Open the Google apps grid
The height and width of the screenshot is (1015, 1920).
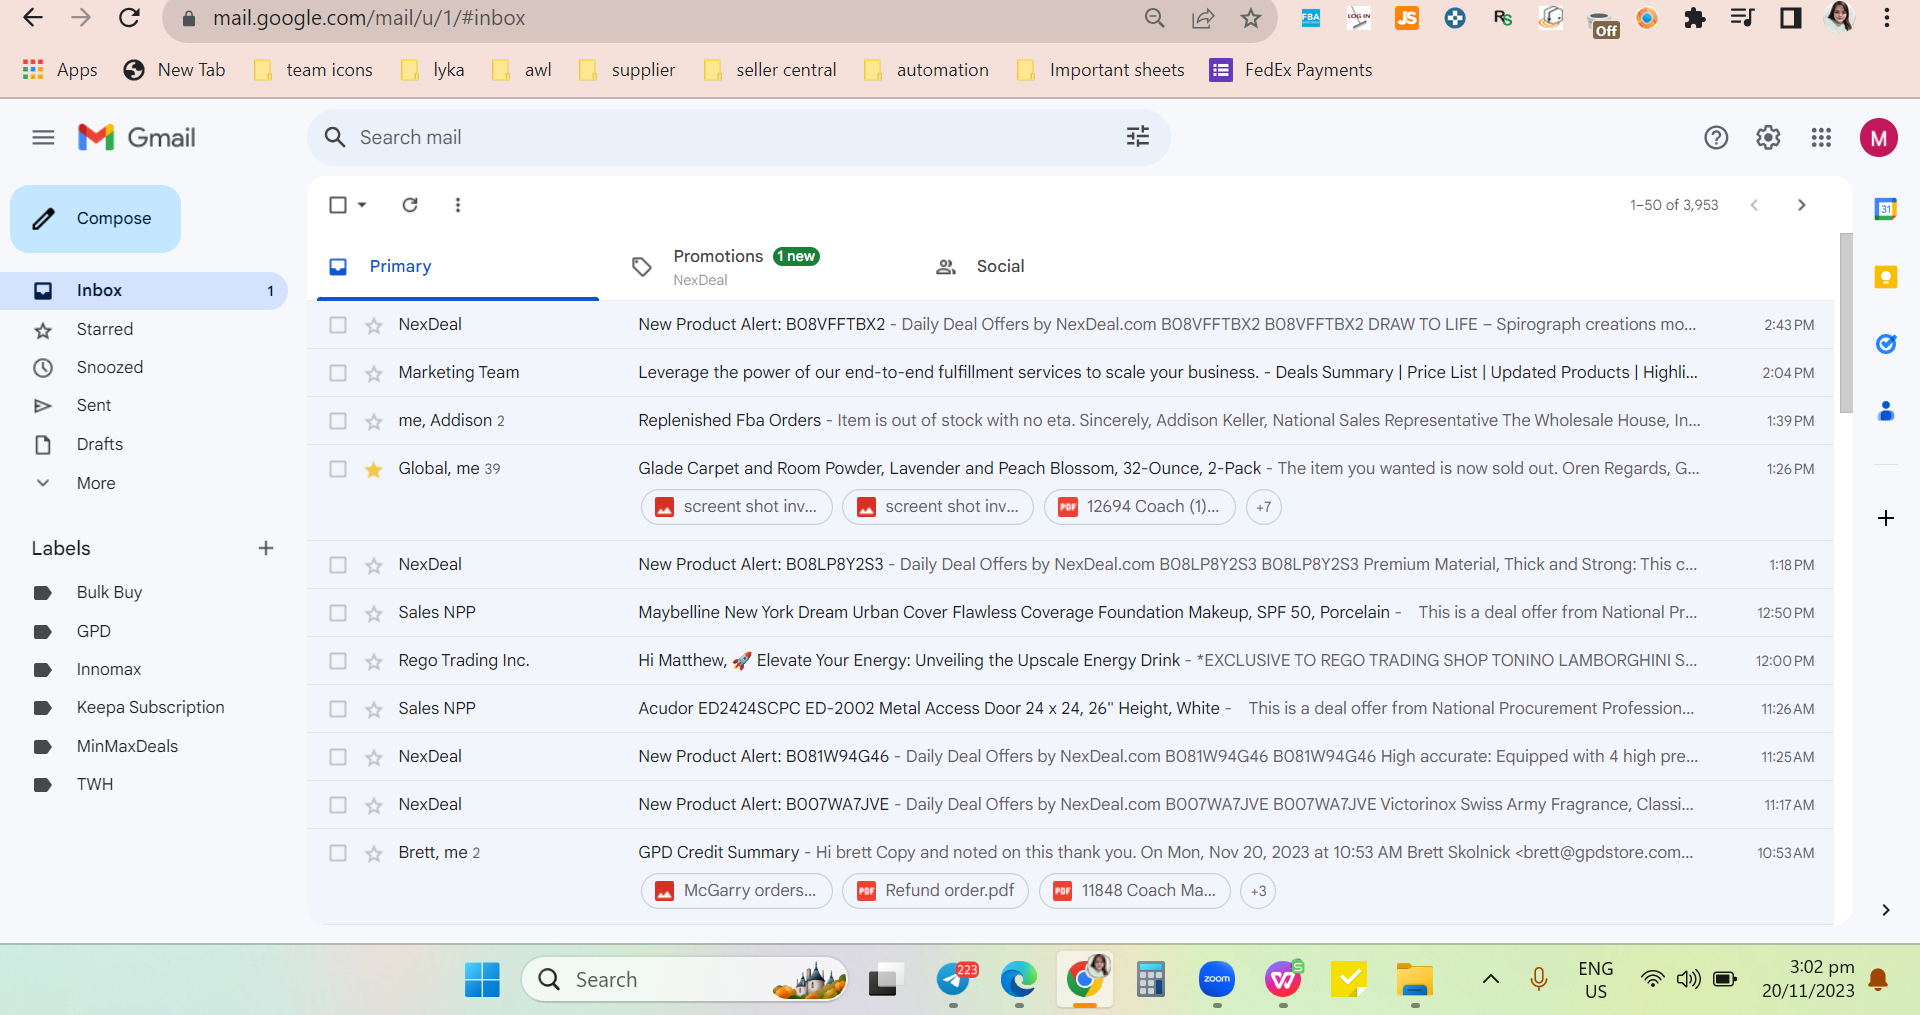pos(1821,138)
